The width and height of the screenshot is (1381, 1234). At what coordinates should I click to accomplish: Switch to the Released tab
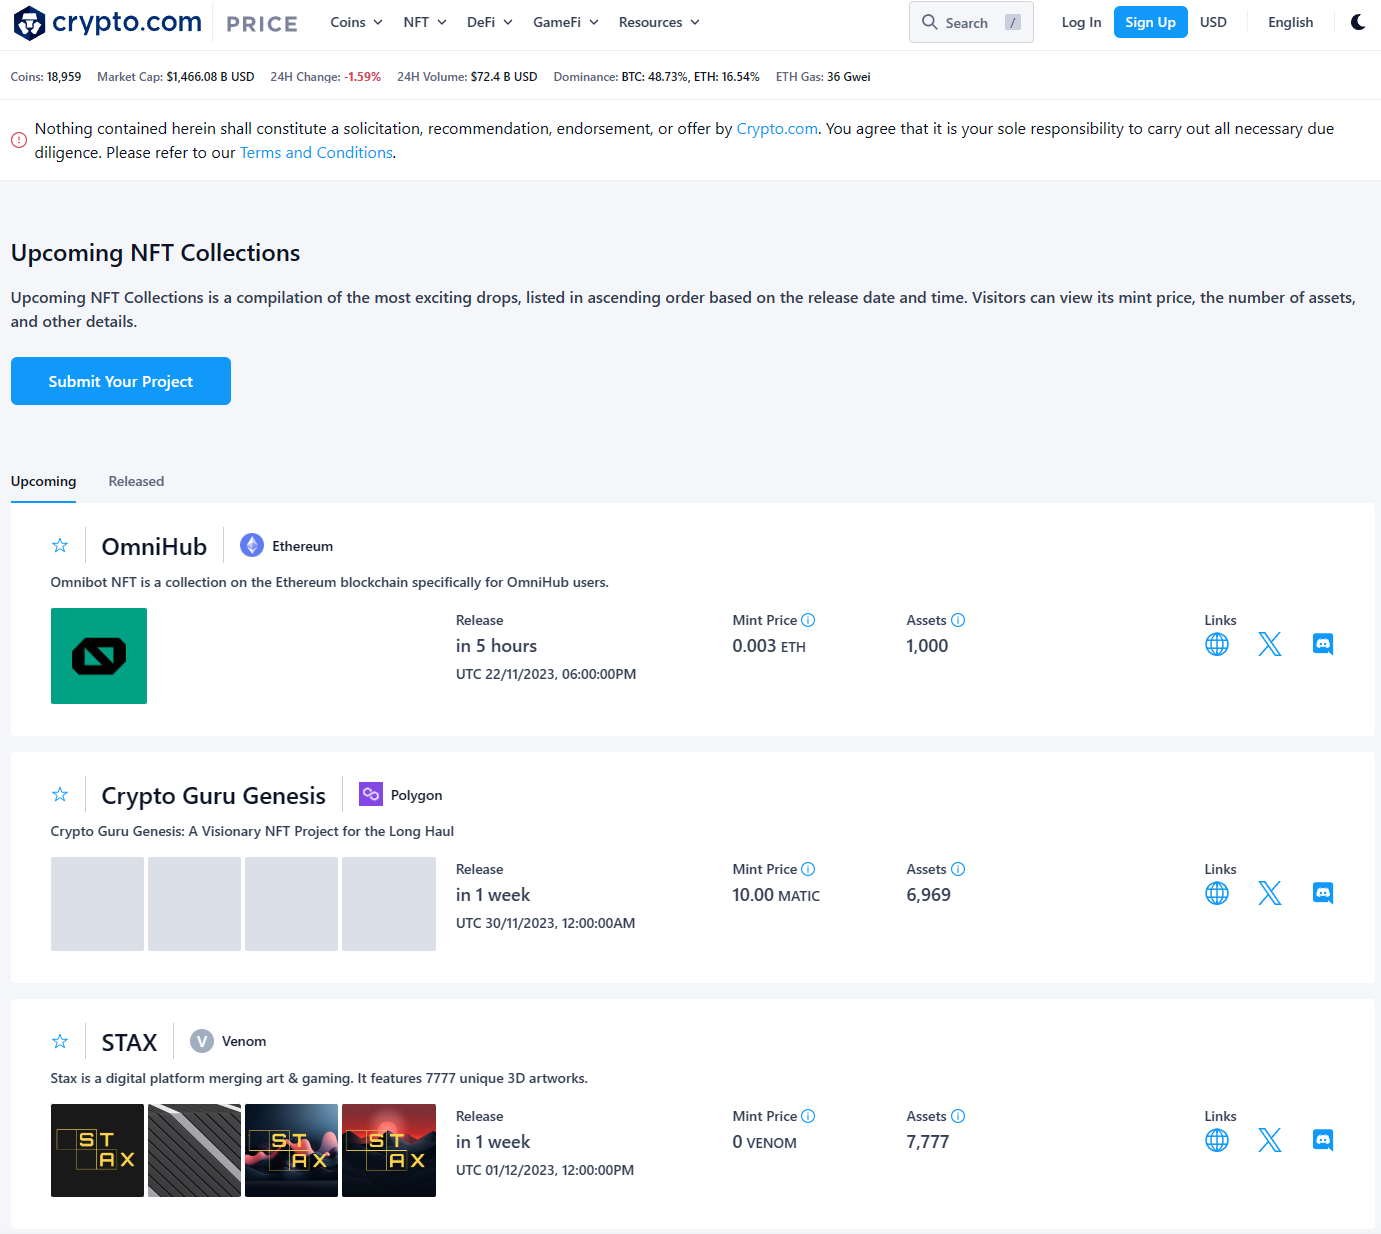[x=136, y=482]
